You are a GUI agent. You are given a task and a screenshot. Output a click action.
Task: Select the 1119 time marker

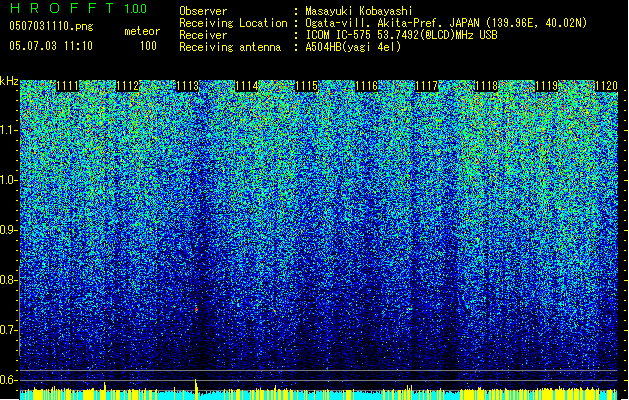546,86
